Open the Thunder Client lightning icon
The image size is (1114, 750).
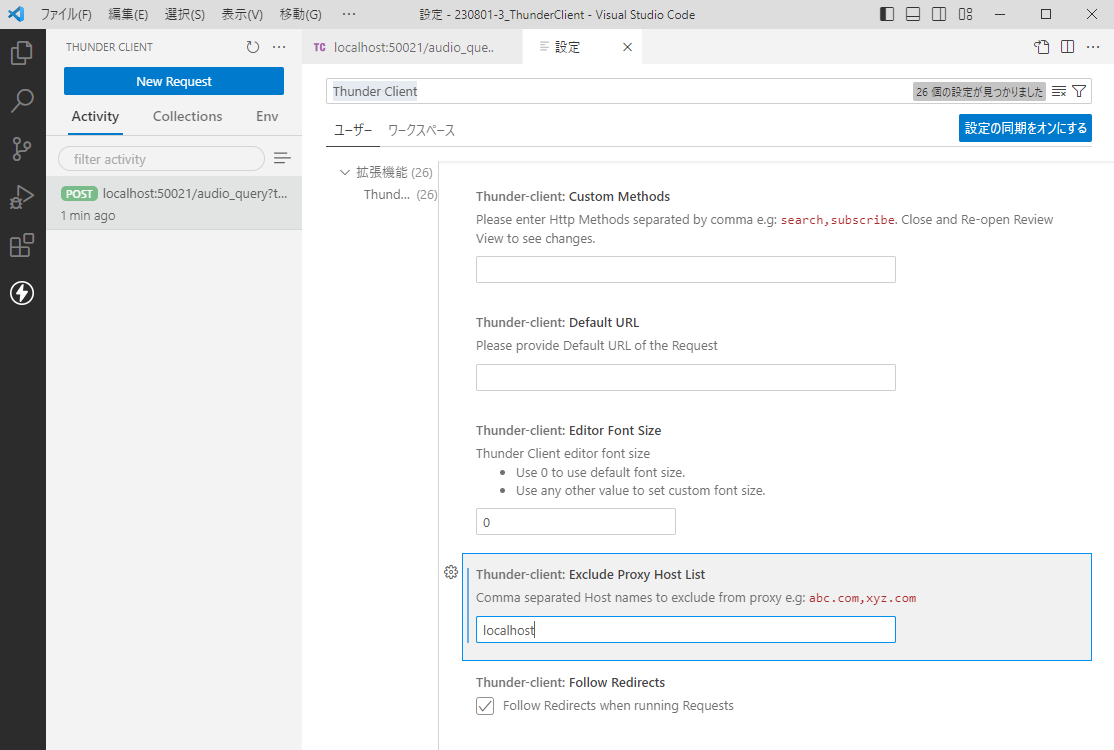(x=22, y=293)
